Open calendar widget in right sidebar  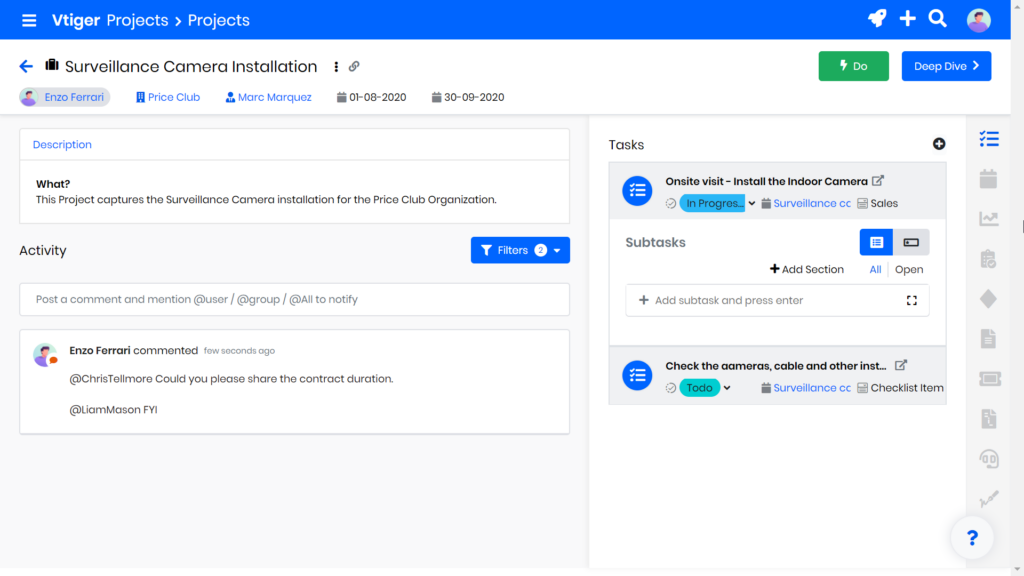tap(988, 179)
